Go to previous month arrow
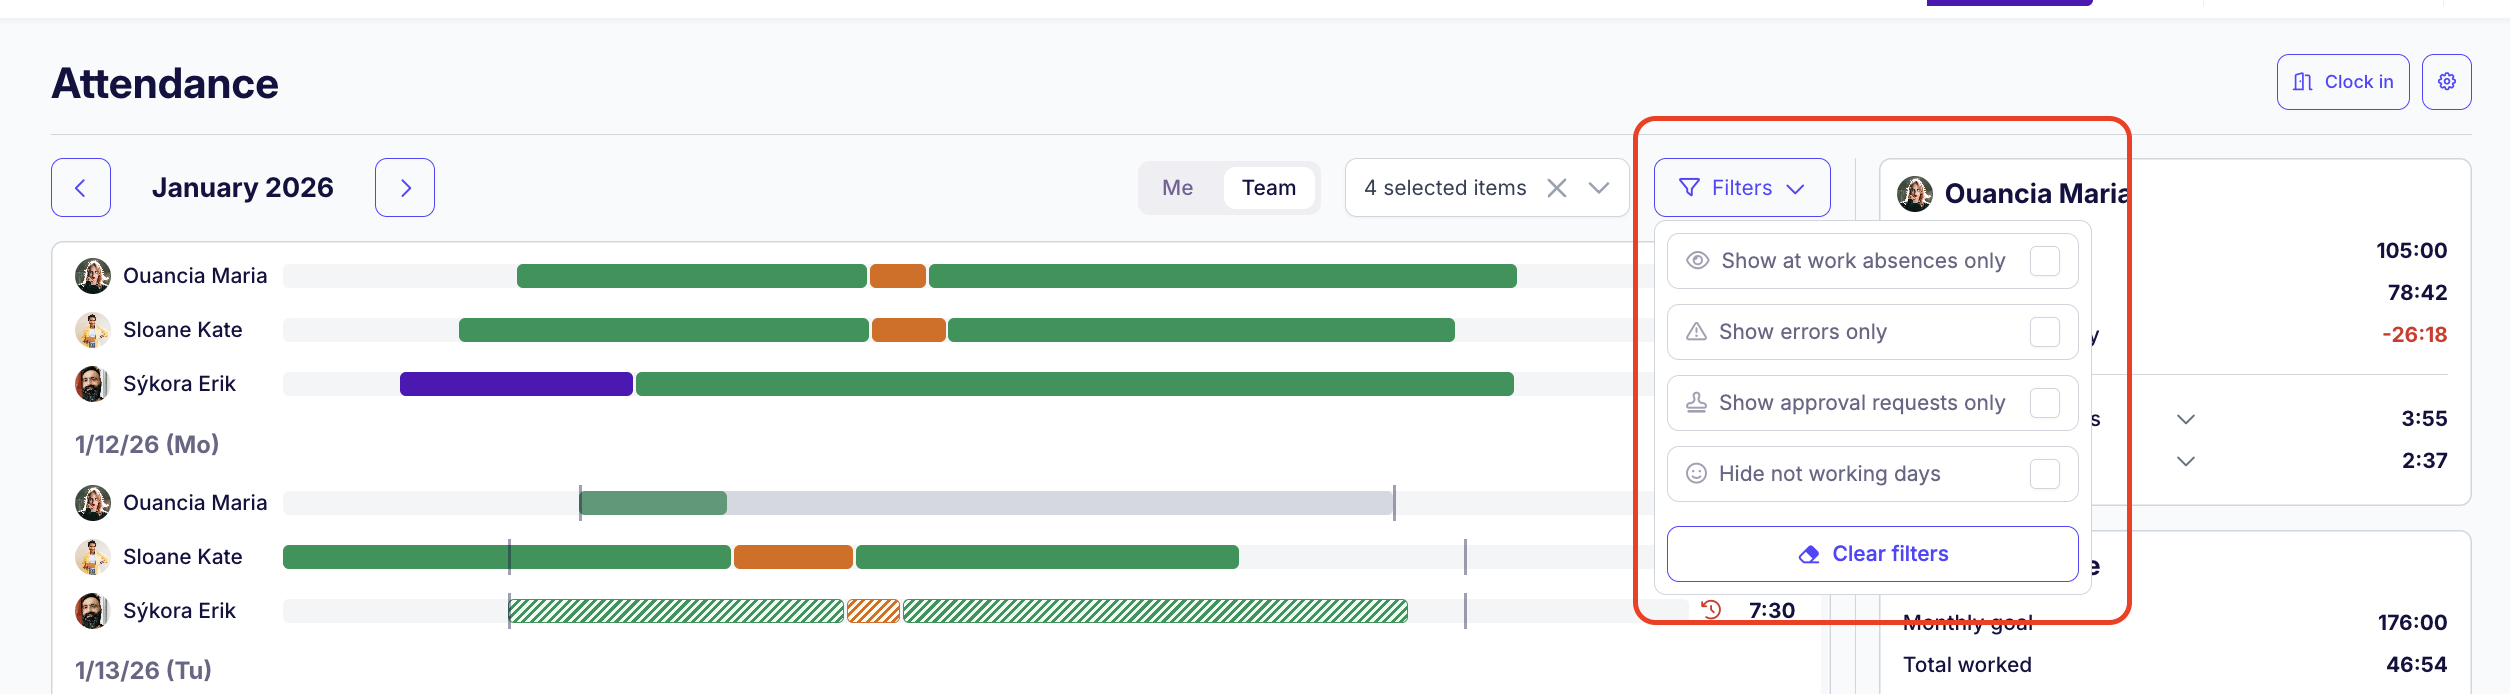 (x=81, y=188)
